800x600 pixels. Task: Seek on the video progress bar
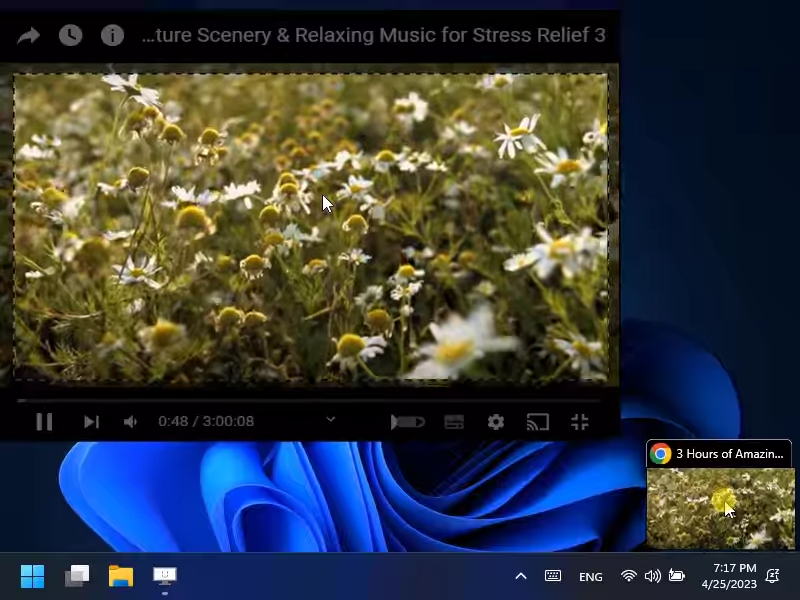(x=309, y=401)
